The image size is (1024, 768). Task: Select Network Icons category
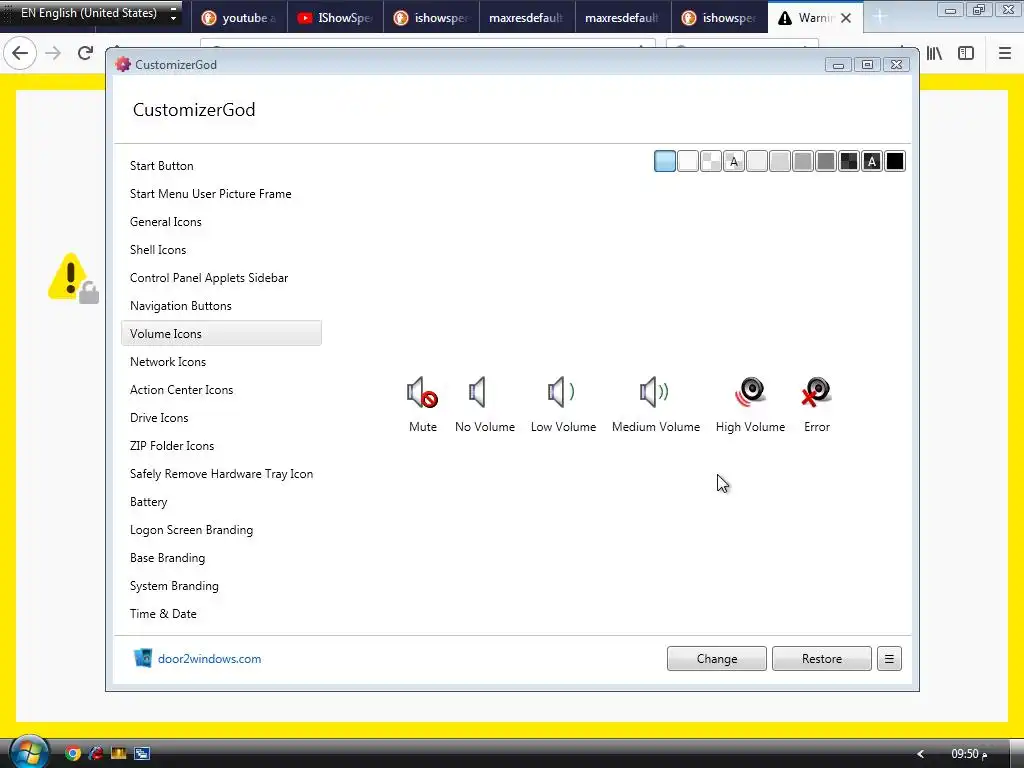[x=221, y=362]
